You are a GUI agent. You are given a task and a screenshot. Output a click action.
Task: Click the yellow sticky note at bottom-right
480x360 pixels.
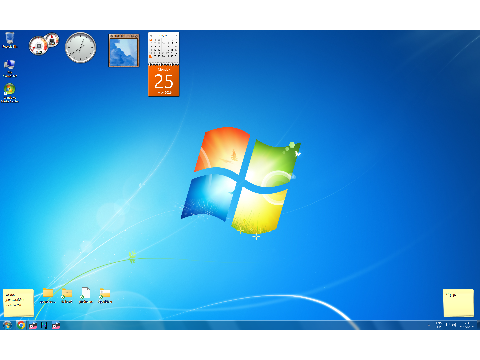click(458, 303)
